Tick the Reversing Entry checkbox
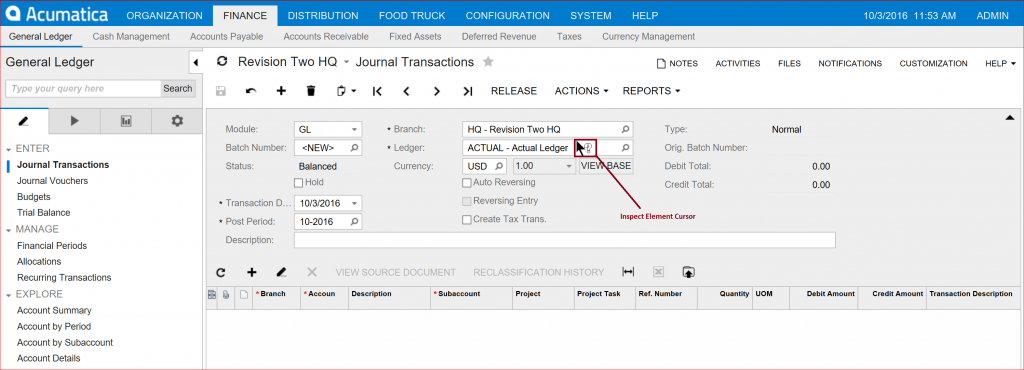 (x=466, y=201)
